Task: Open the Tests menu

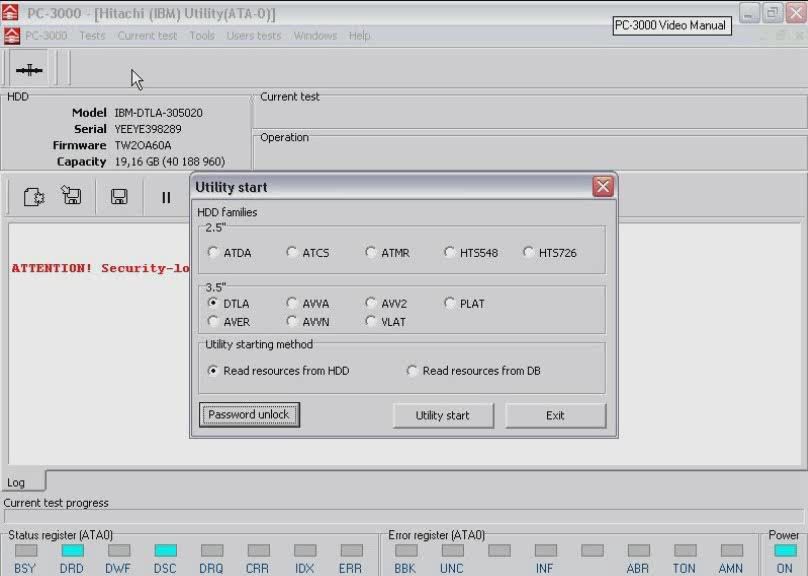Action: pyautogui.click(x=92, y=36)
